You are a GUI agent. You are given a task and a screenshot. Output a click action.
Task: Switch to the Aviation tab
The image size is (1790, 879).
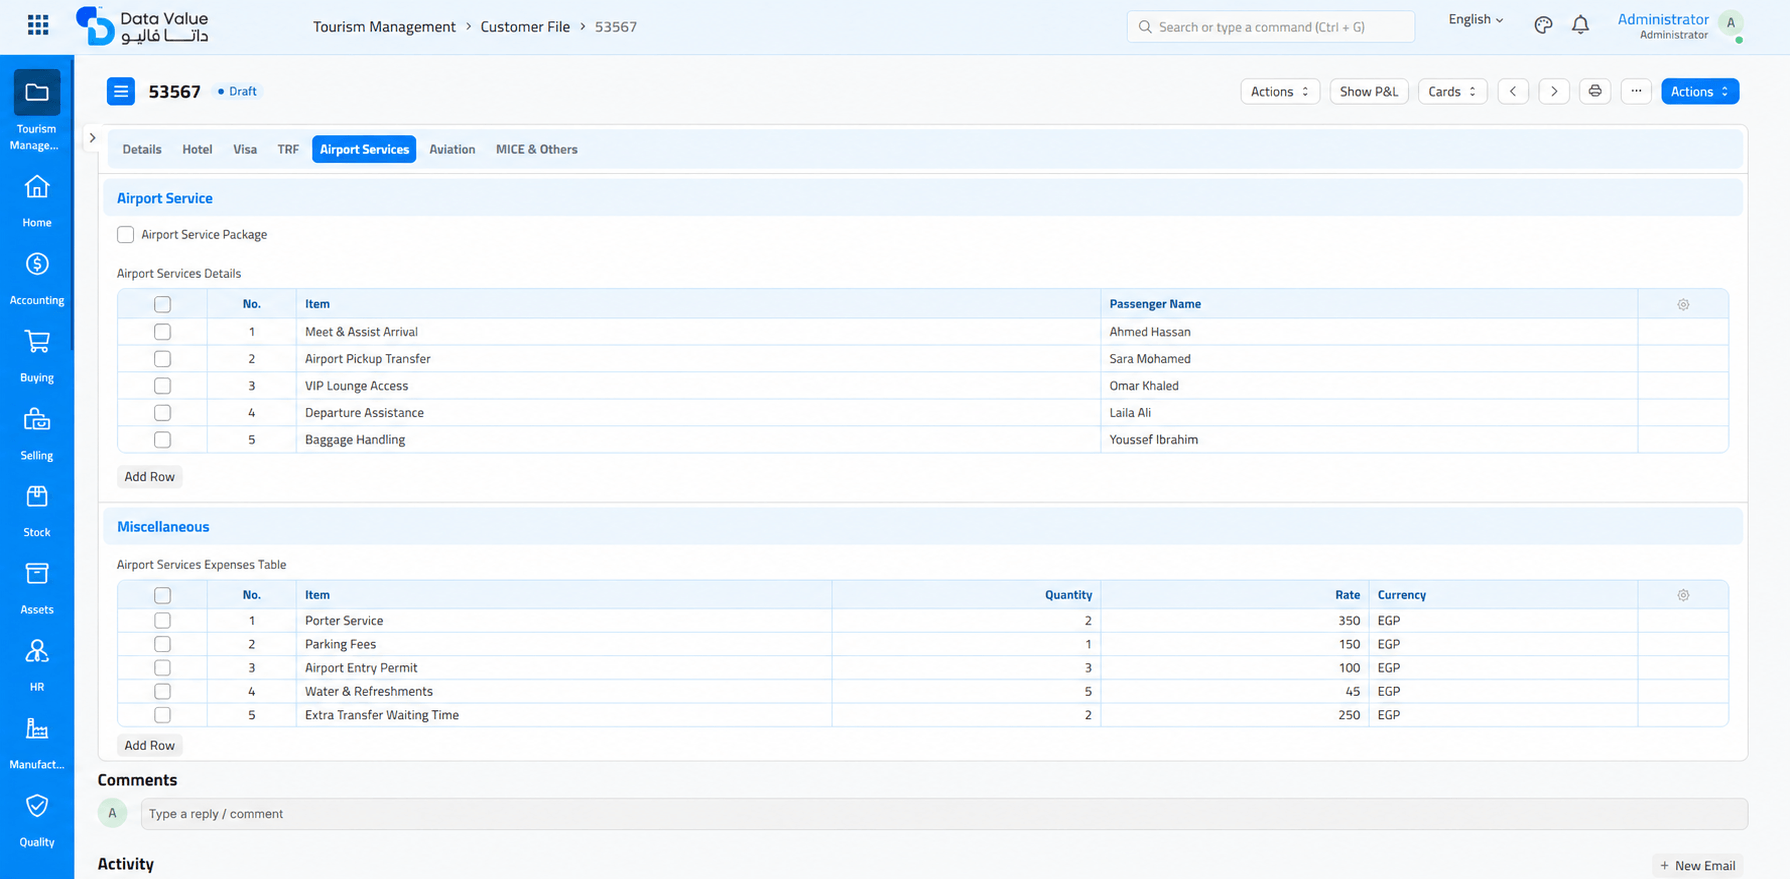pyautogui.click(x=452, y=149)
